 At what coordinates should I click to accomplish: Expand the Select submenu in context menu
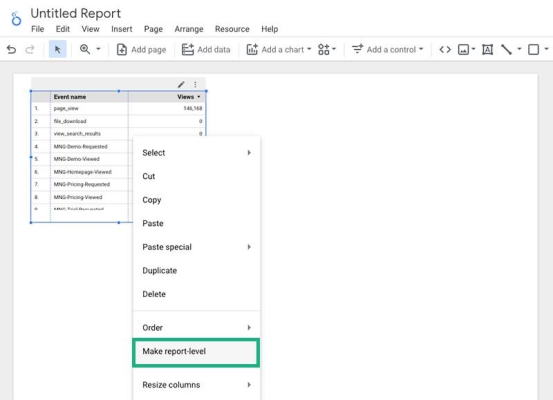[x=196, y=153]
